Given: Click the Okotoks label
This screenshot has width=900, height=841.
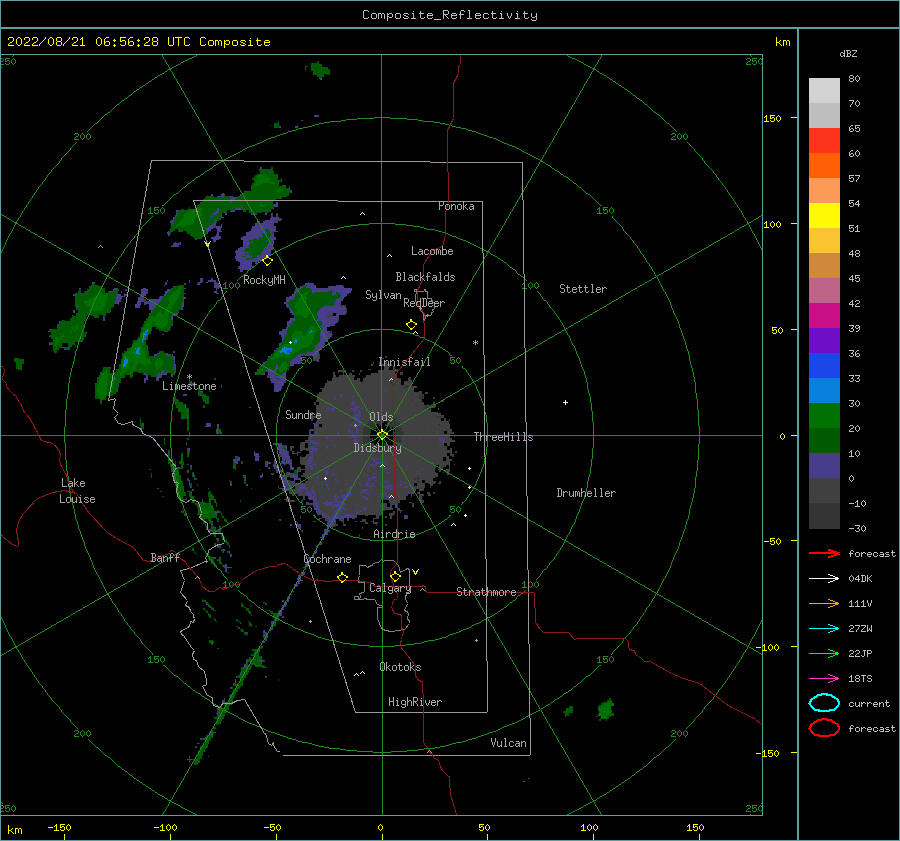Looking at the screenshot, I should pyautogui.click(x=400, y=666).
